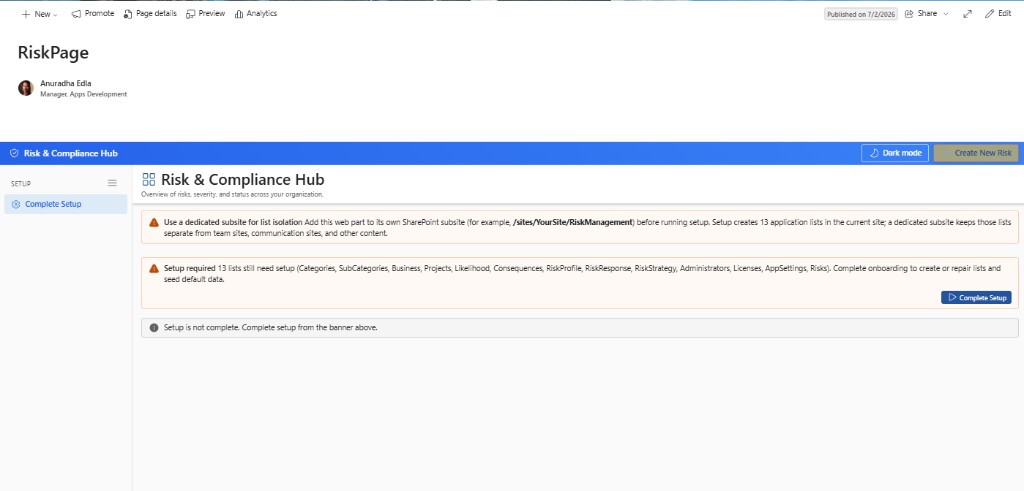The image size is (1024, 491).
Task: Click 'Overview of risks, severity' subtitle text
Action: point(232,195)
